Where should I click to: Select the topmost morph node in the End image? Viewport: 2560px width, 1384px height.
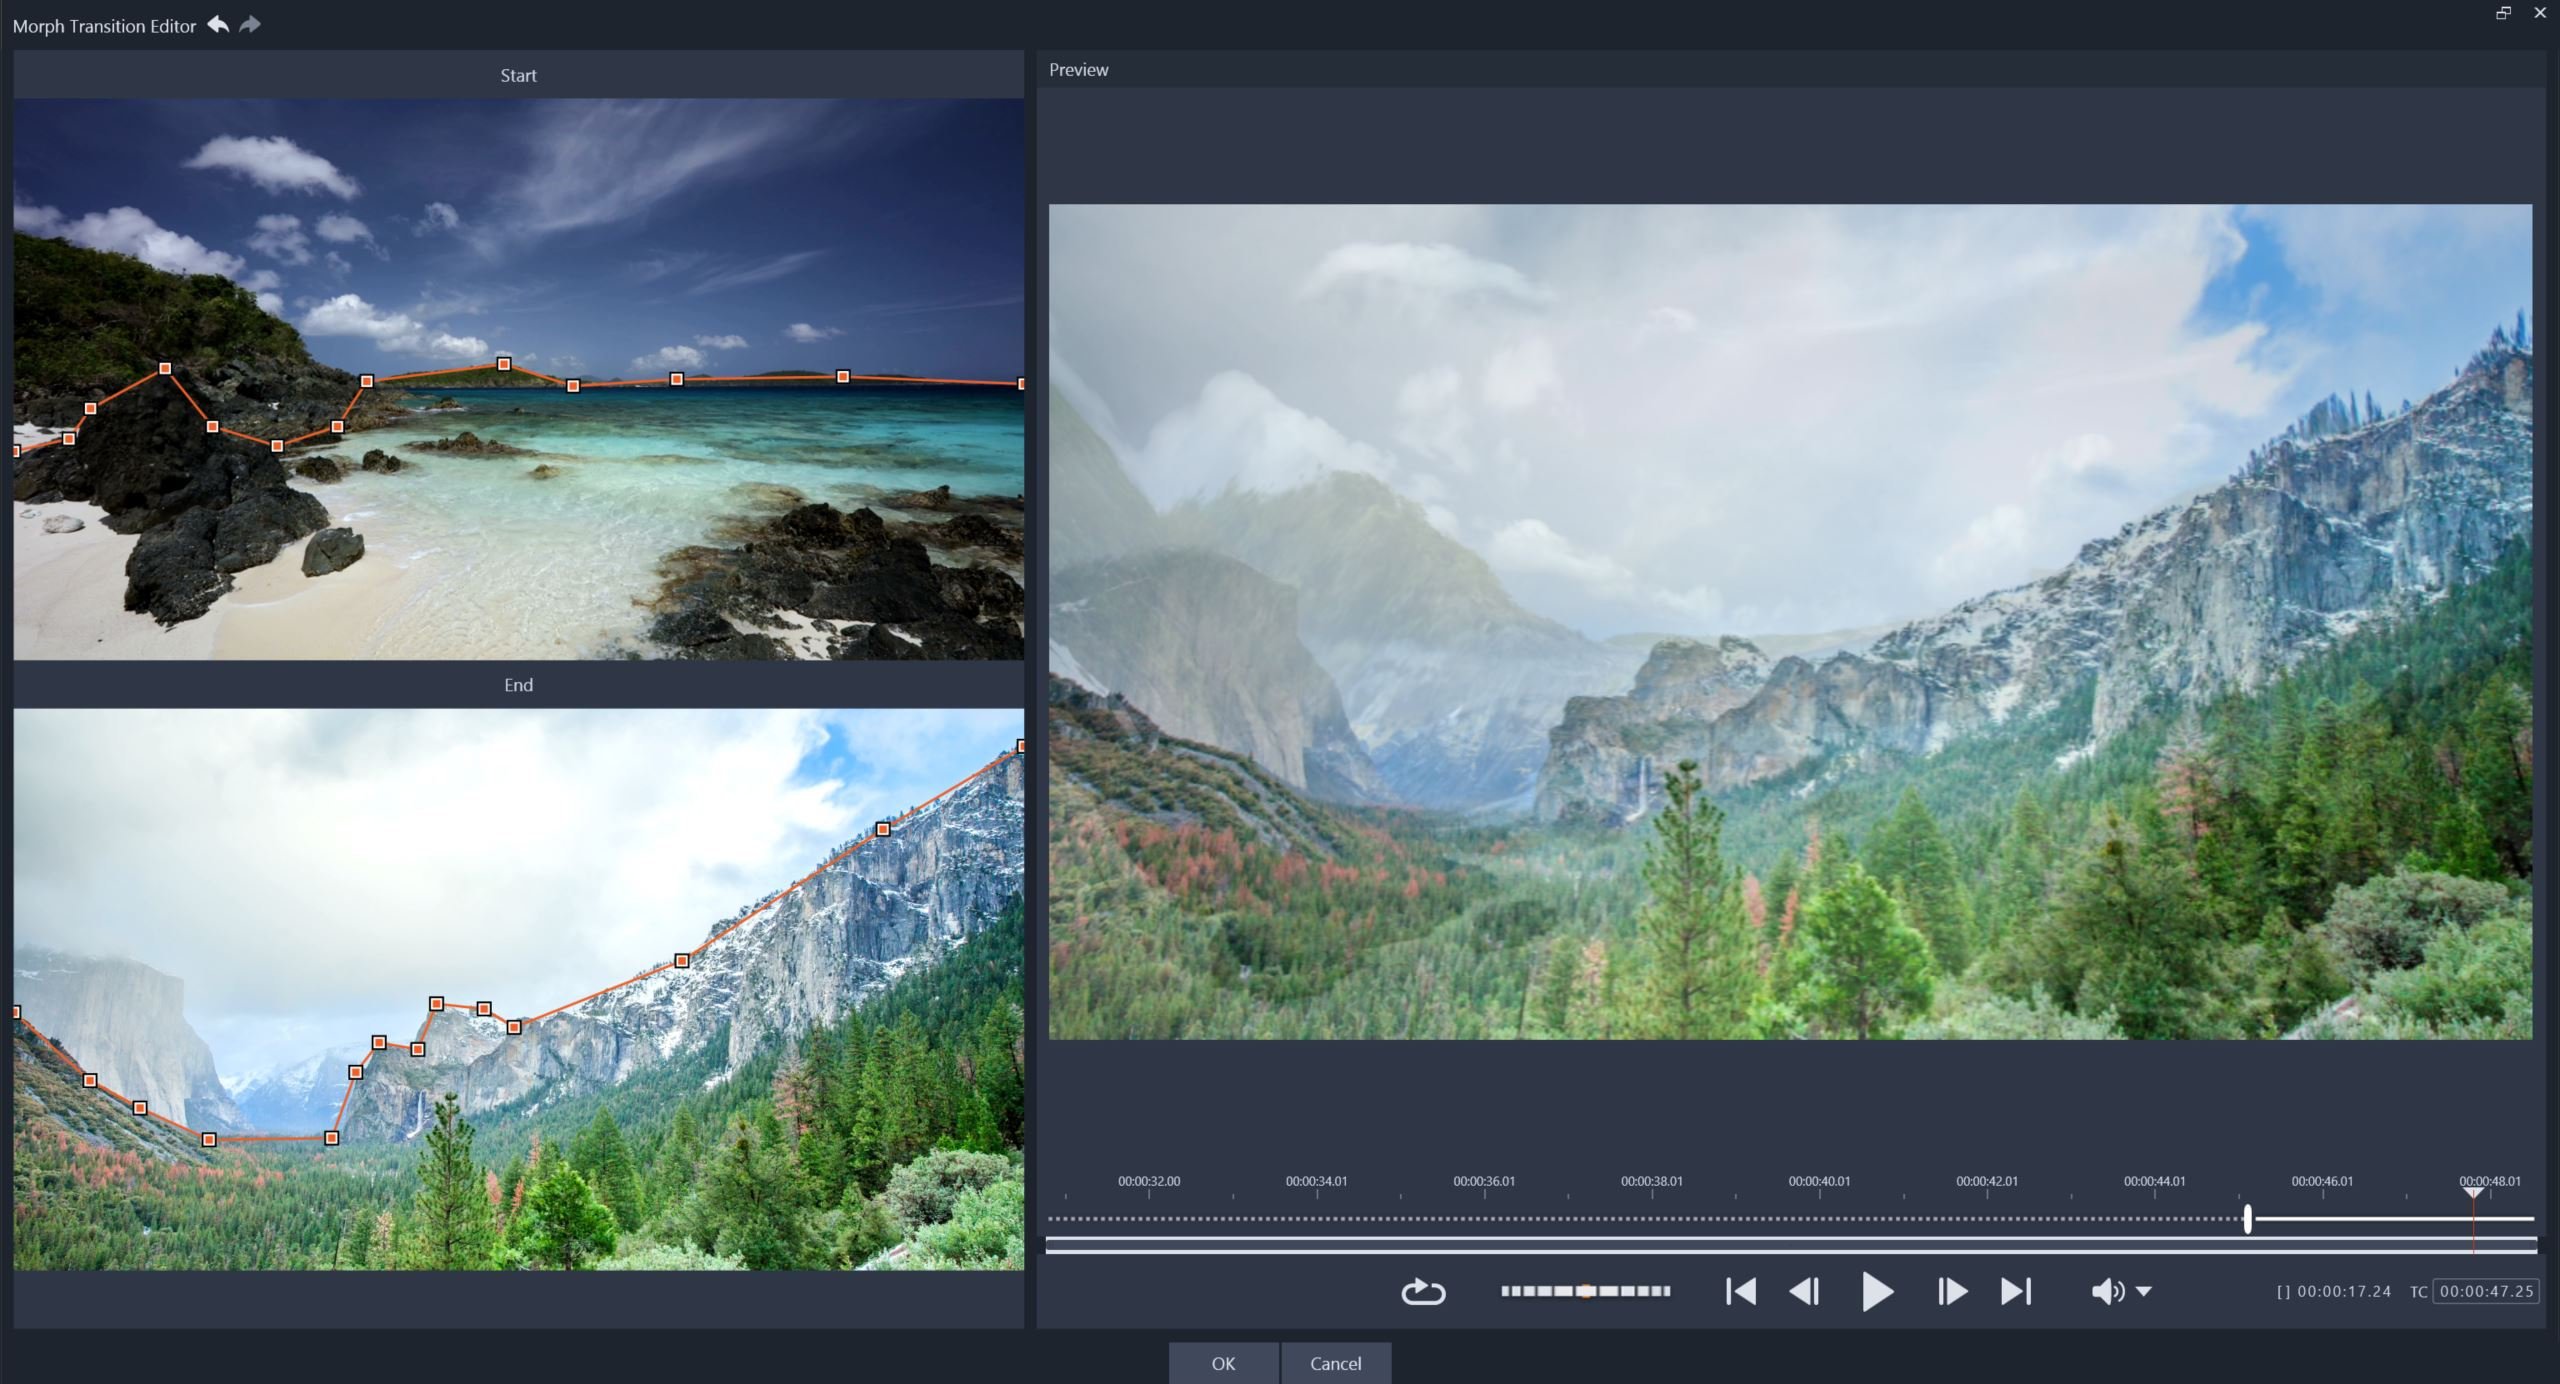pos(1020,746)
